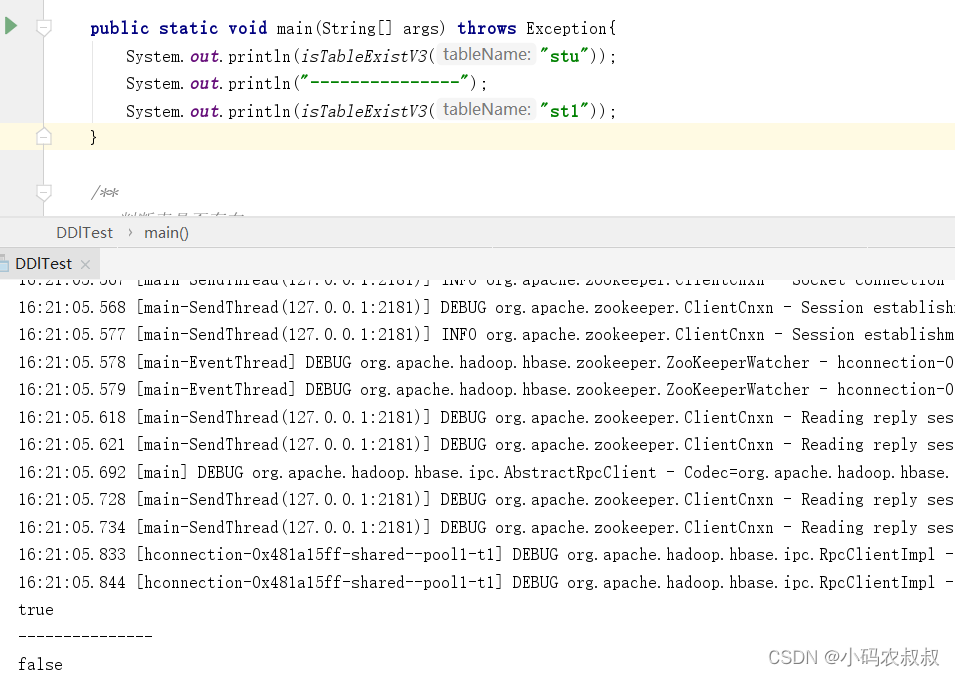Click log line with timestamp 16:21:05.728
This screenshot has height=676, width=955.
click(486, 500)
